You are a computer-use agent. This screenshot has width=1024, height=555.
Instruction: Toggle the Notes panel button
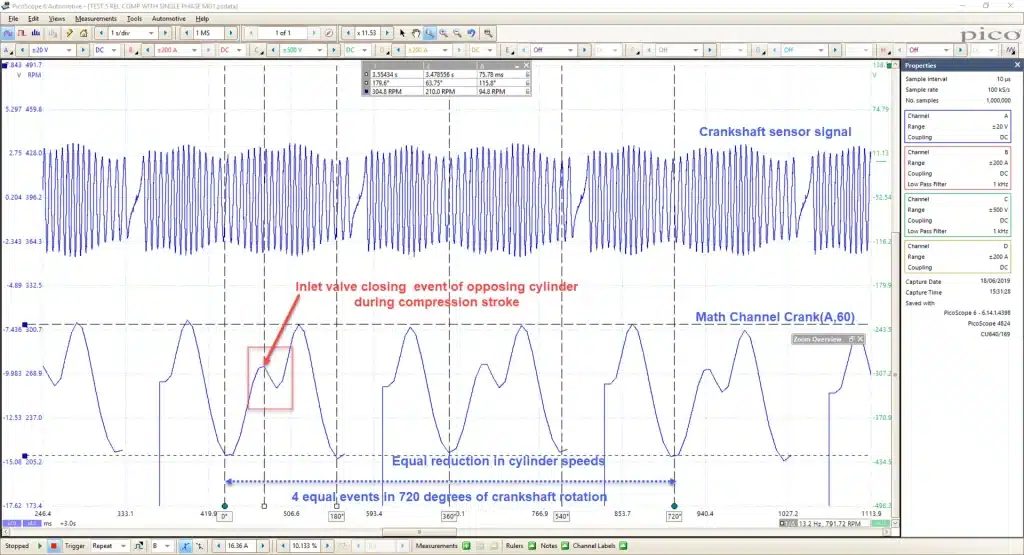(x=565, y=546)
